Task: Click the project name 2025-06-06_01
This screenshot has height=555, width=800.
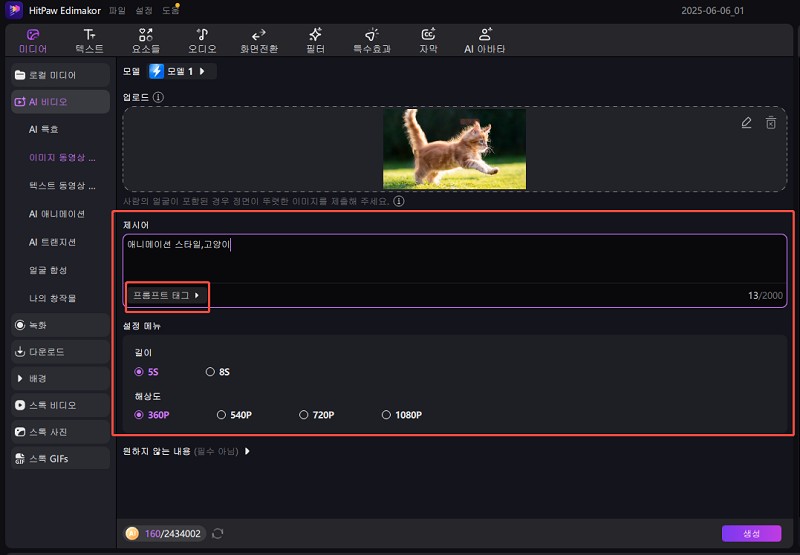Action: coord(712,11)
